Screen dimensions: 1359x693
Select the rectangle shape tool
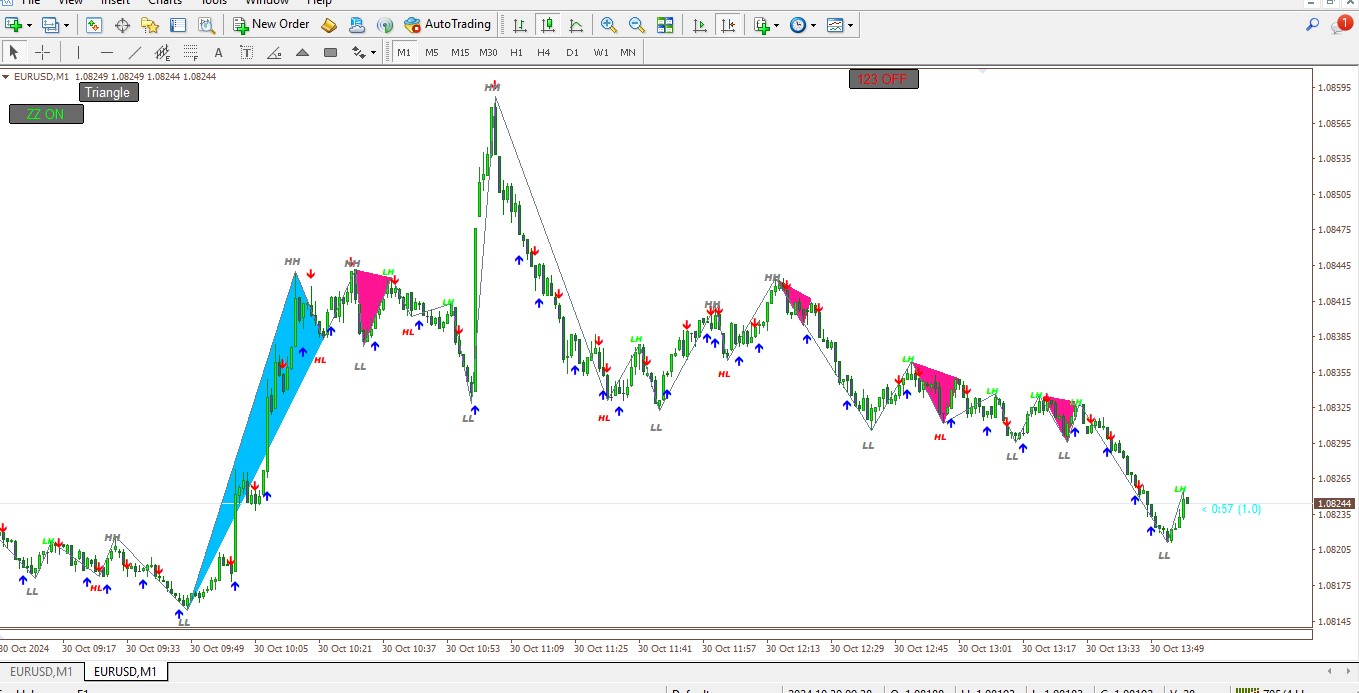coord(330,52)
